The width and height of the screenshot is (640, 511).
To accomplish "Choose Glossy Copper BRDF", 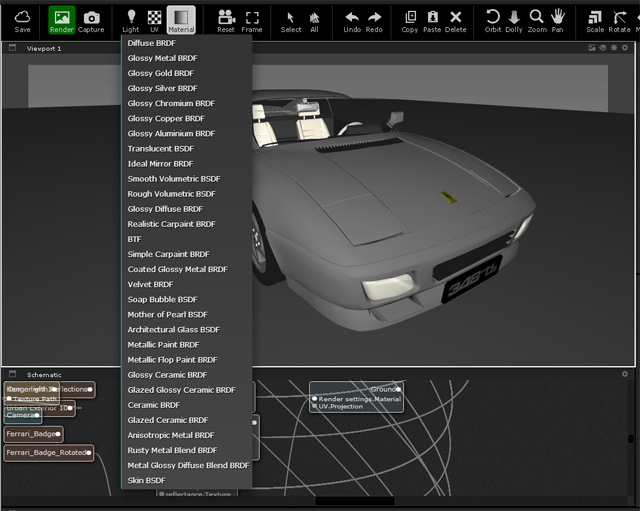I will pos(187,118).
